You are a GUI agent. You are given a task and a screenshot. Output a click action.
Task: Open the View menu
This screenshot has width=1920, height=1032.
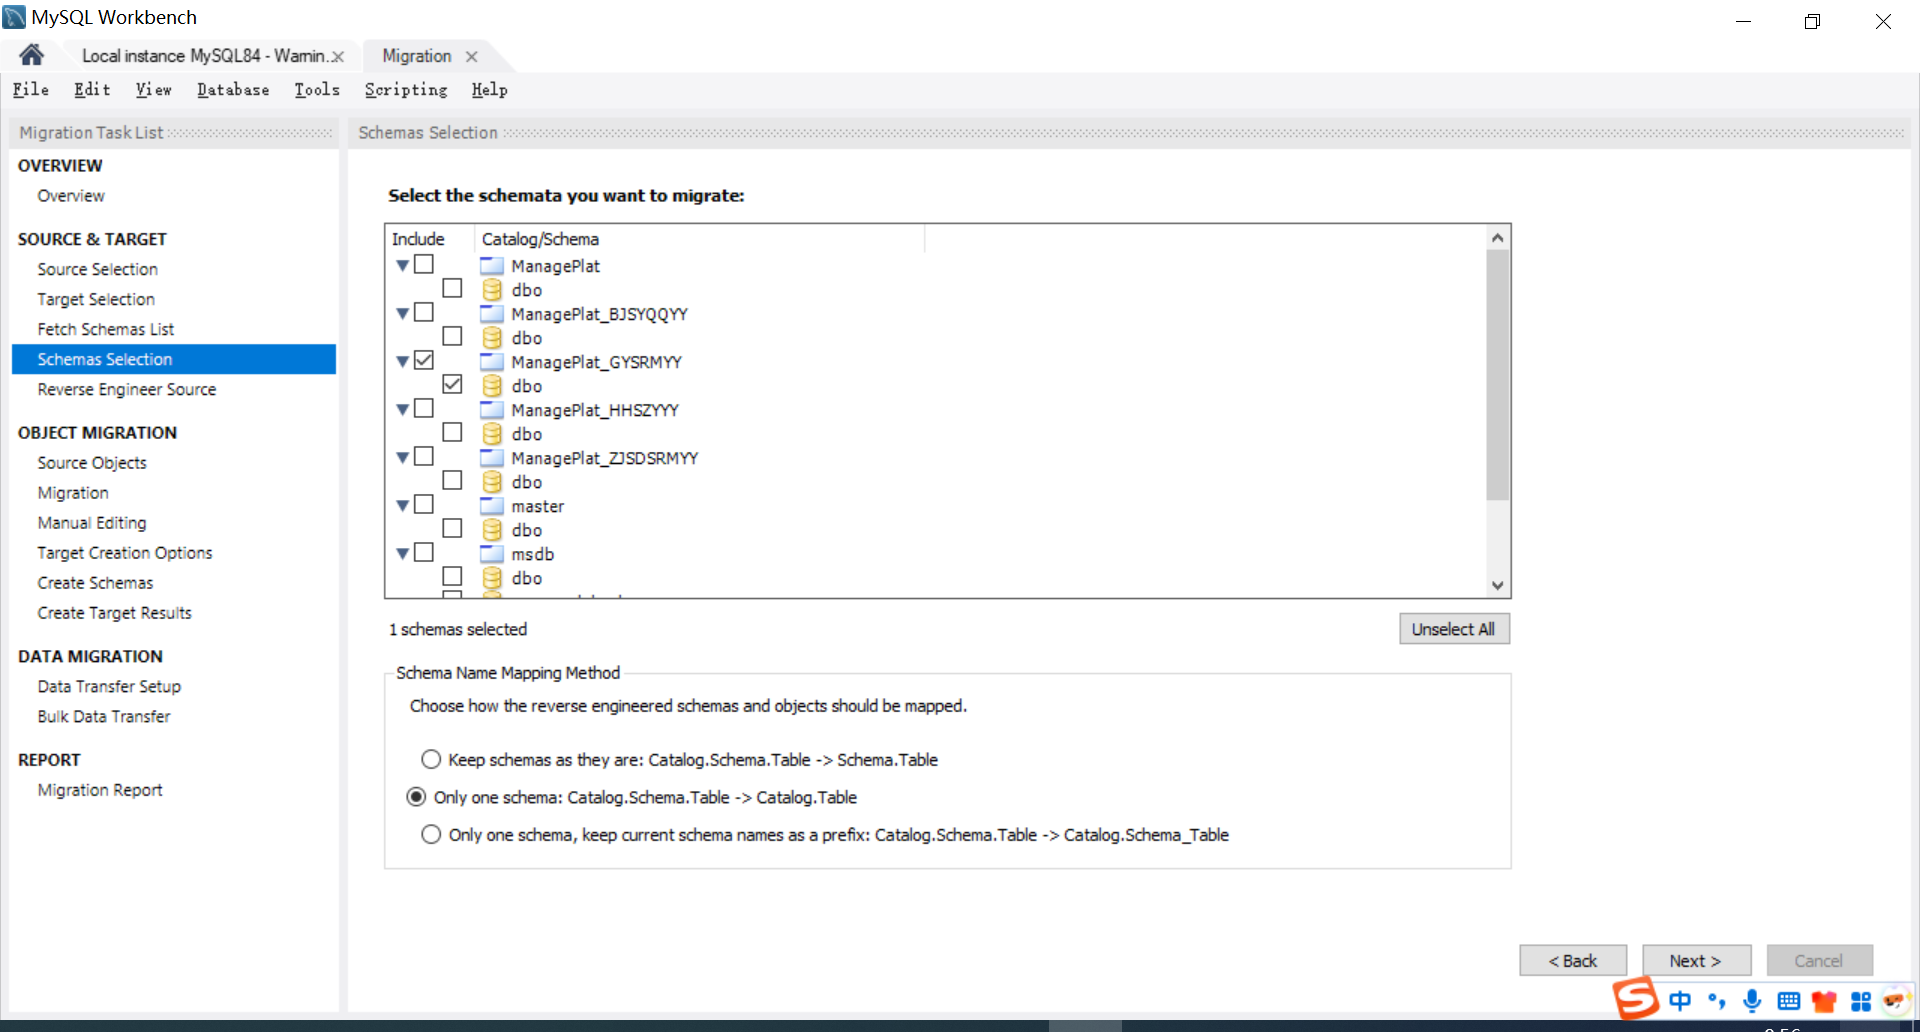click(153, 90)
